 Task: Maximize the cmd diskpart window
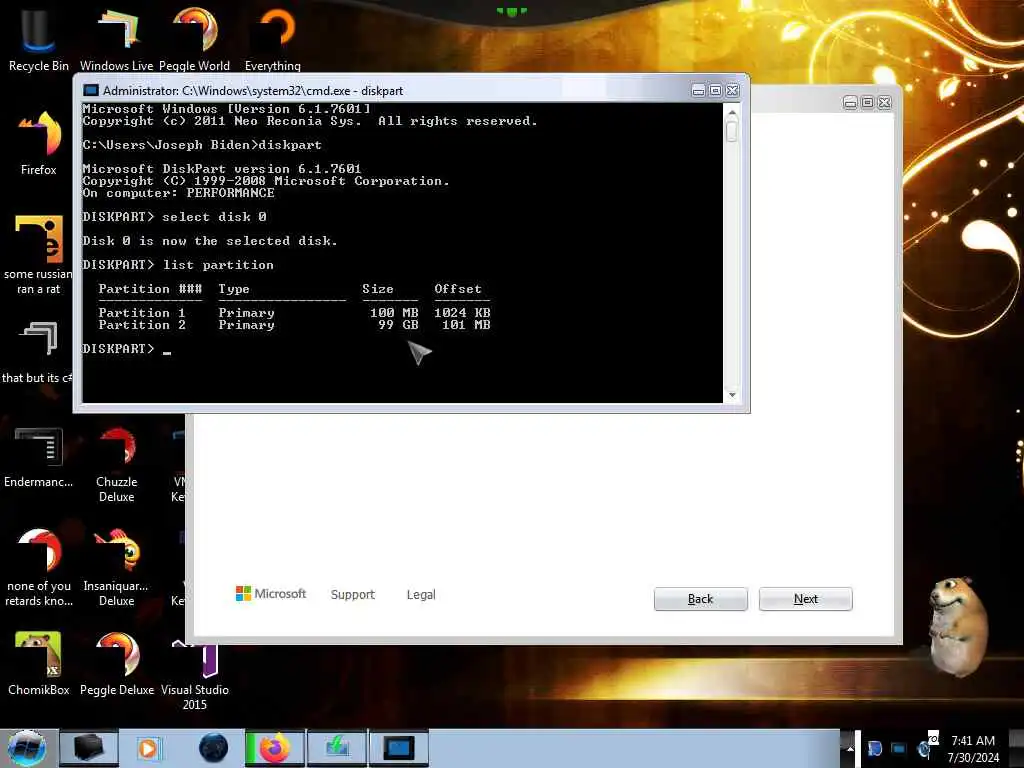[x=715, y=91]
